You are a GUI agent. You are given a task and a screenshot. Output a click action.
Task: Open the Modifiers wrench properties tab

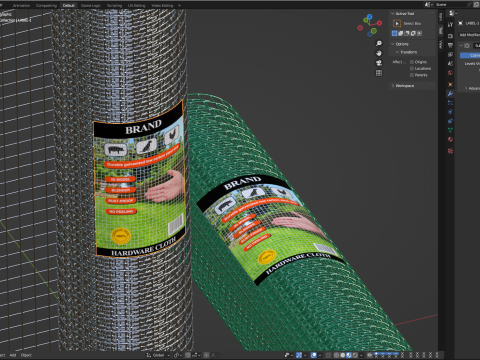(450, 94)
